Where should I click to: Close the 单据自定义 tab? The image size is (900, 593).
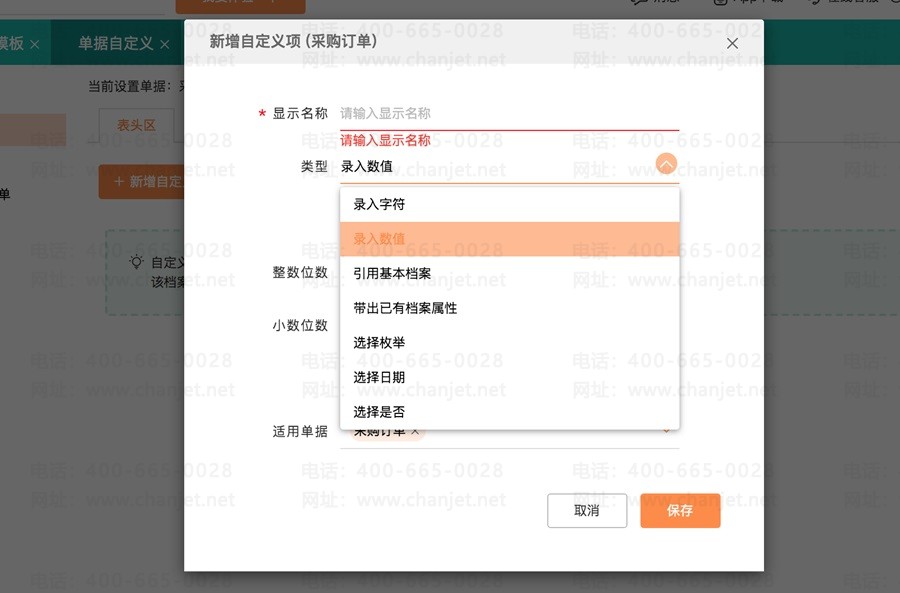(165, 44)
